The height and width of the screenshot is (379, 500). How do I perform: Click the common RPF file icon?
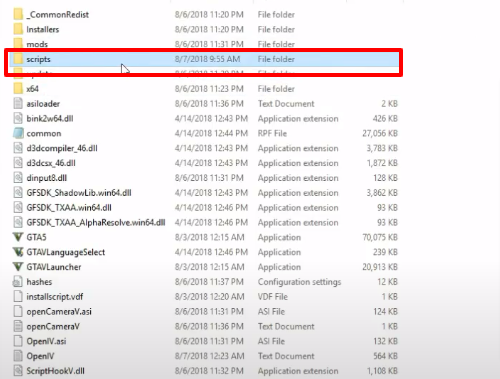18,133
